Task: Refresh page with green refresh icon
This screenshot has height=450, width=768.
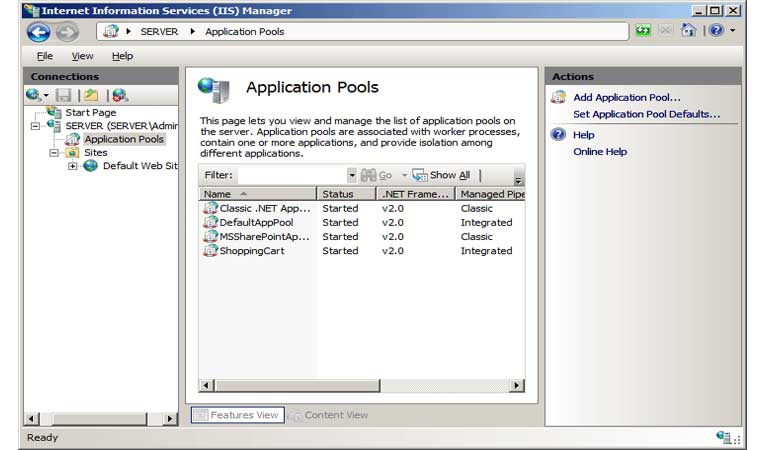Action: [643, 31]
